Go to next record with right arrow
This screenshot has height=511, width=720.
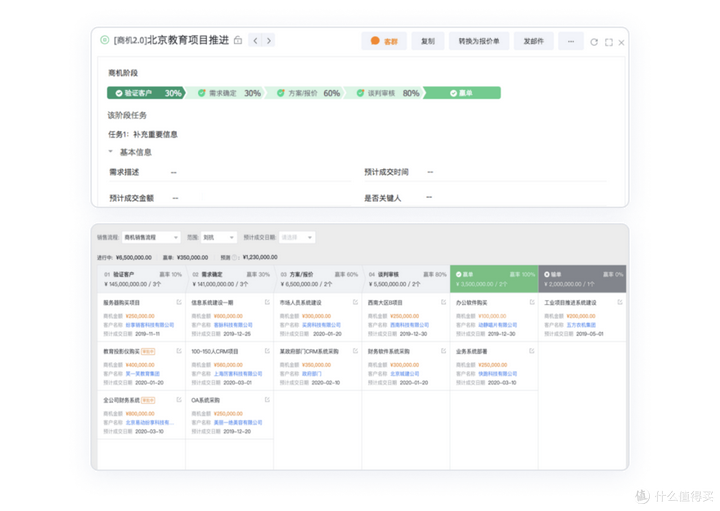tap(269, 40)
